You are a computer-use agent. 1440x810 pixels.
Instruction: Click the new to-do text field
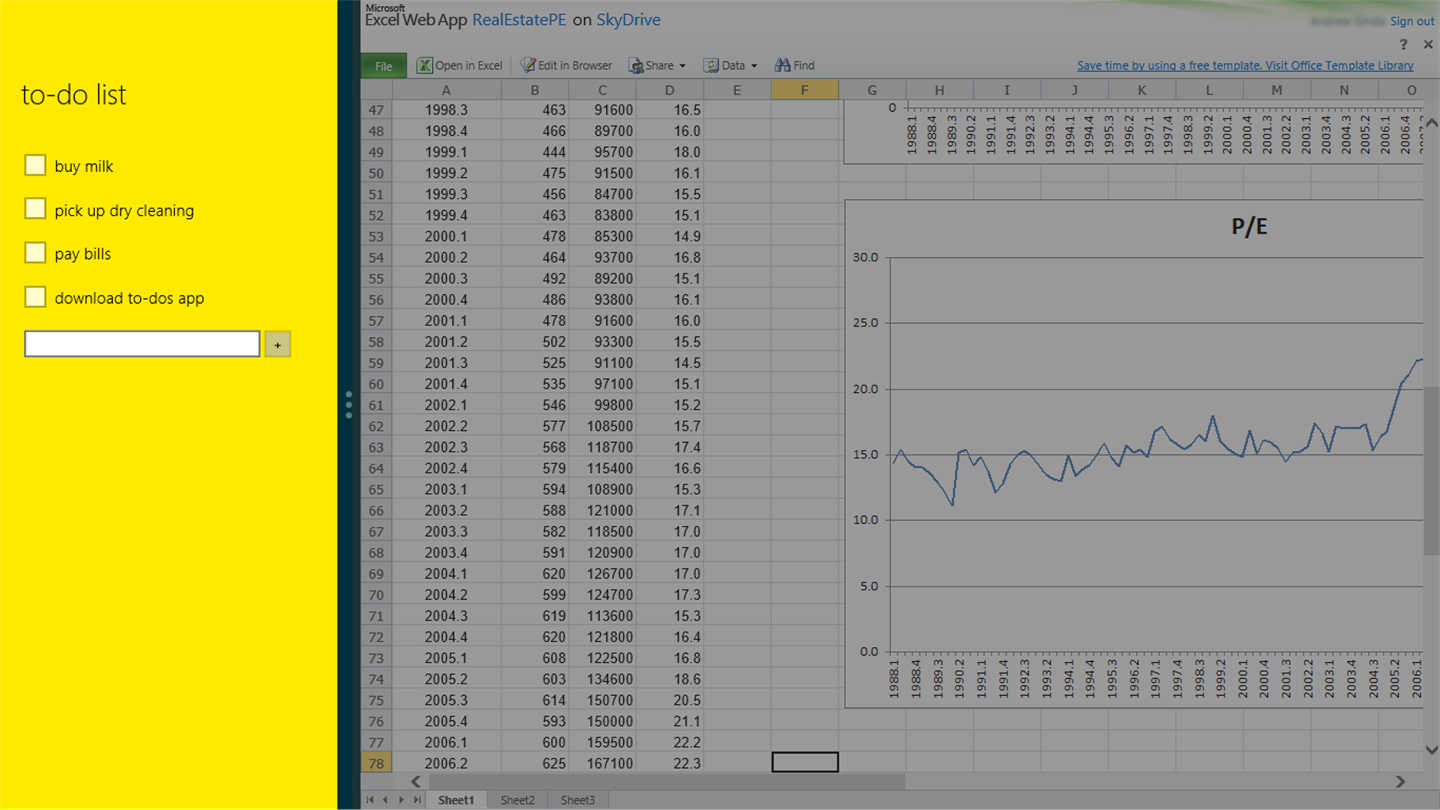click(x=142, y=344)
